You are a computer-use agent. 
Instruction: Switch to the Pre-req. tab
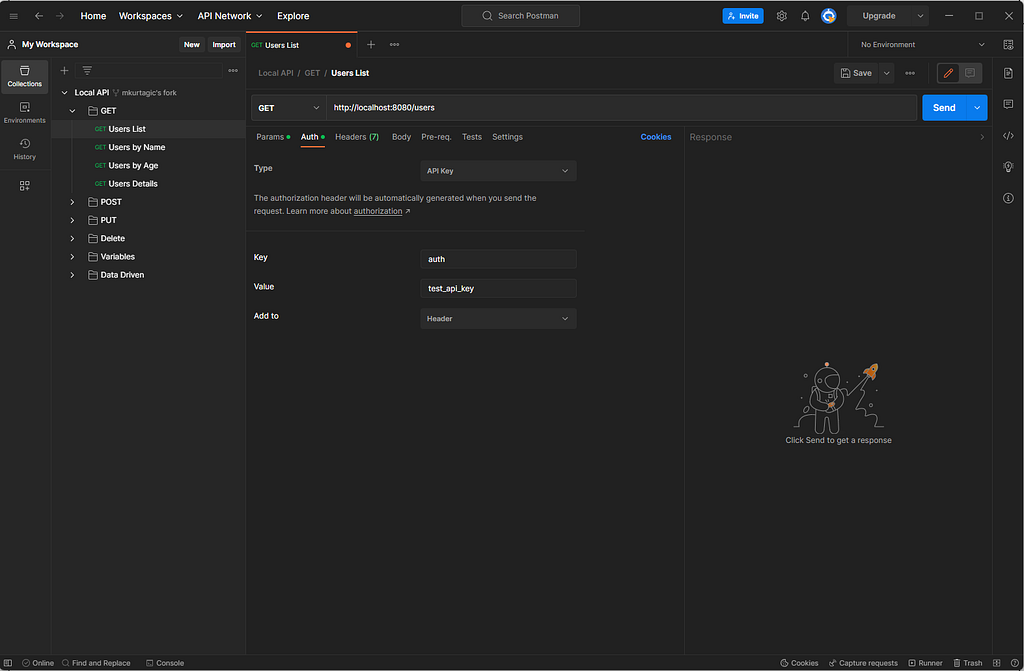pos(436,137)
